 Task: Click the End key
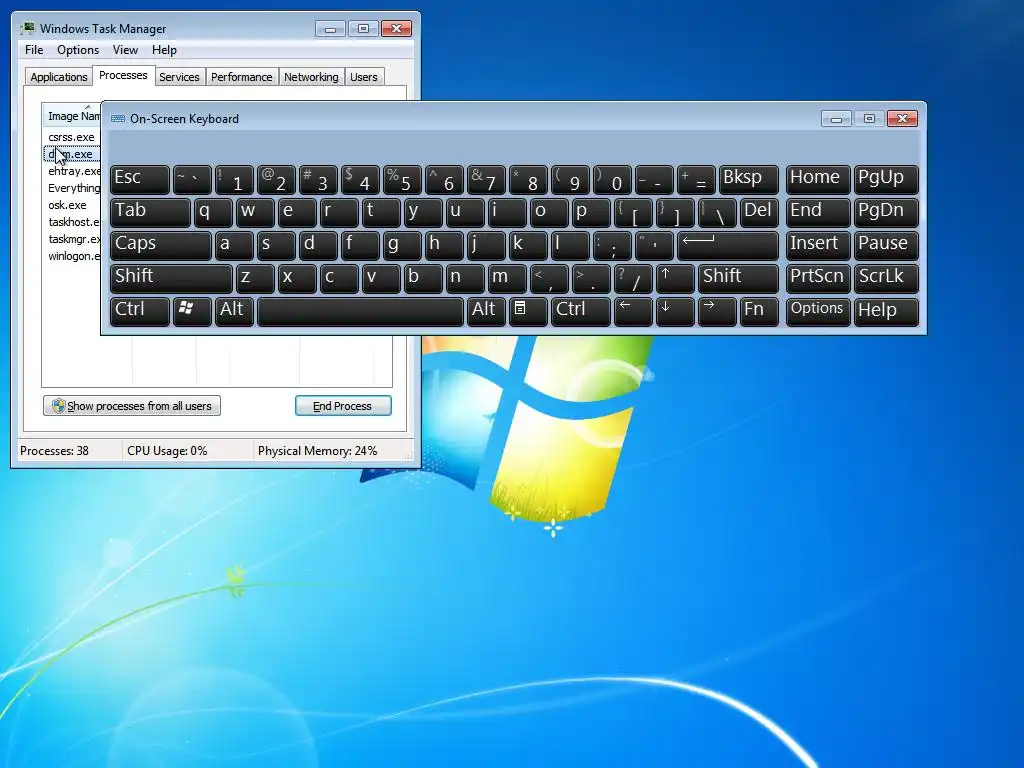pyautogui.click(x=817, y=212)
